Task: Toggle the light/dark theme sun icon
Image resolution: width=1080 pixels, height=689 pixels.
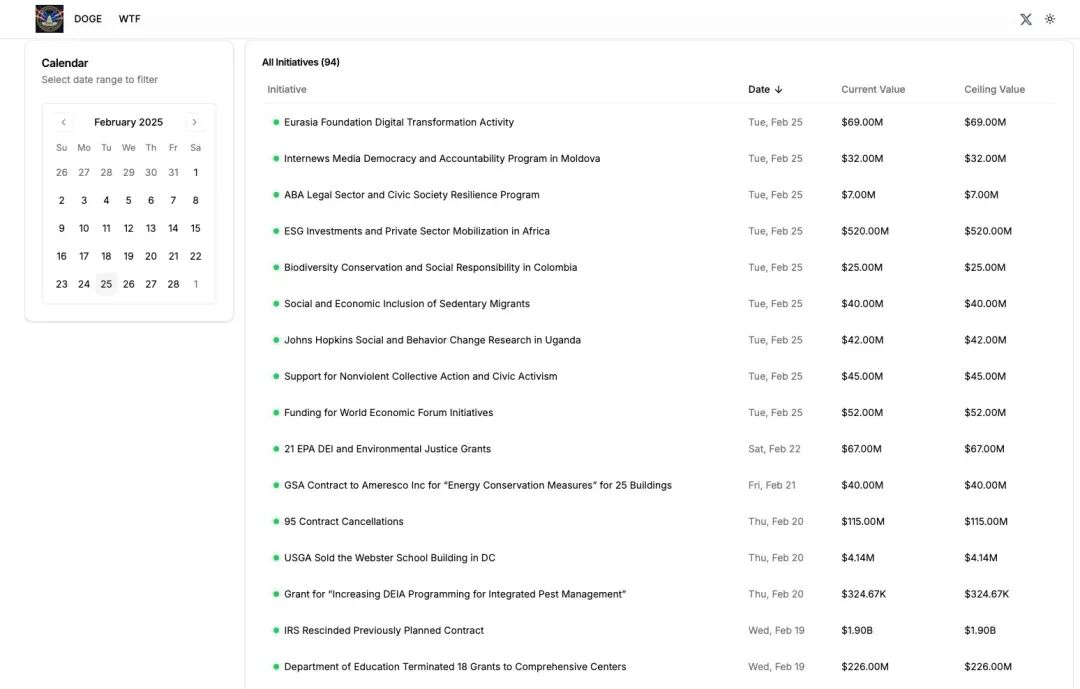Action: tap(1050, 19)
